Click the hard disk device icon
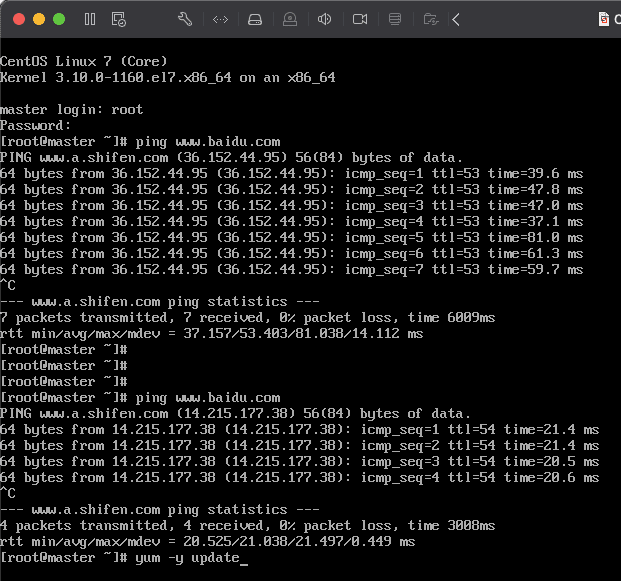 point(255,19)
